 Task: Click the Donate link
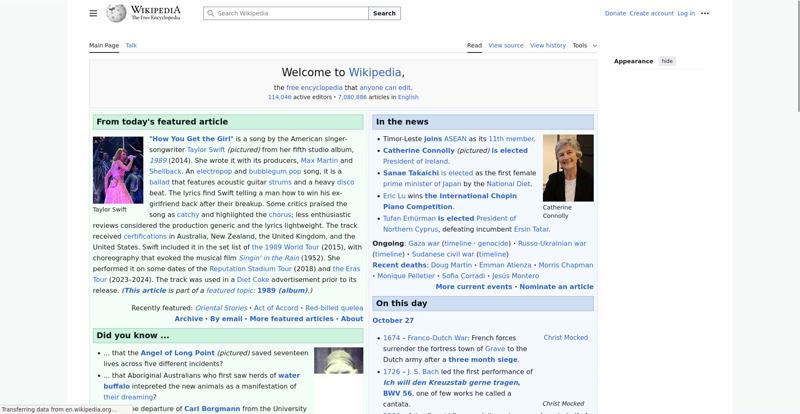(615, 14)
